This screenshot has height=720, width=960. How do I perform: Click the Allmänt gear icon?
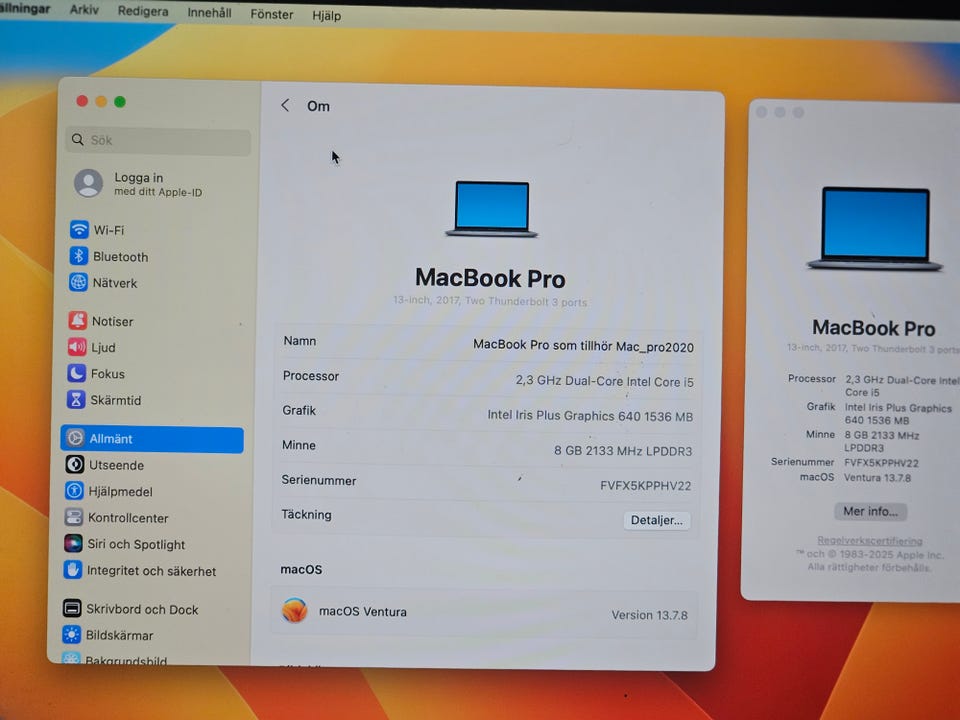click(75, 438)
